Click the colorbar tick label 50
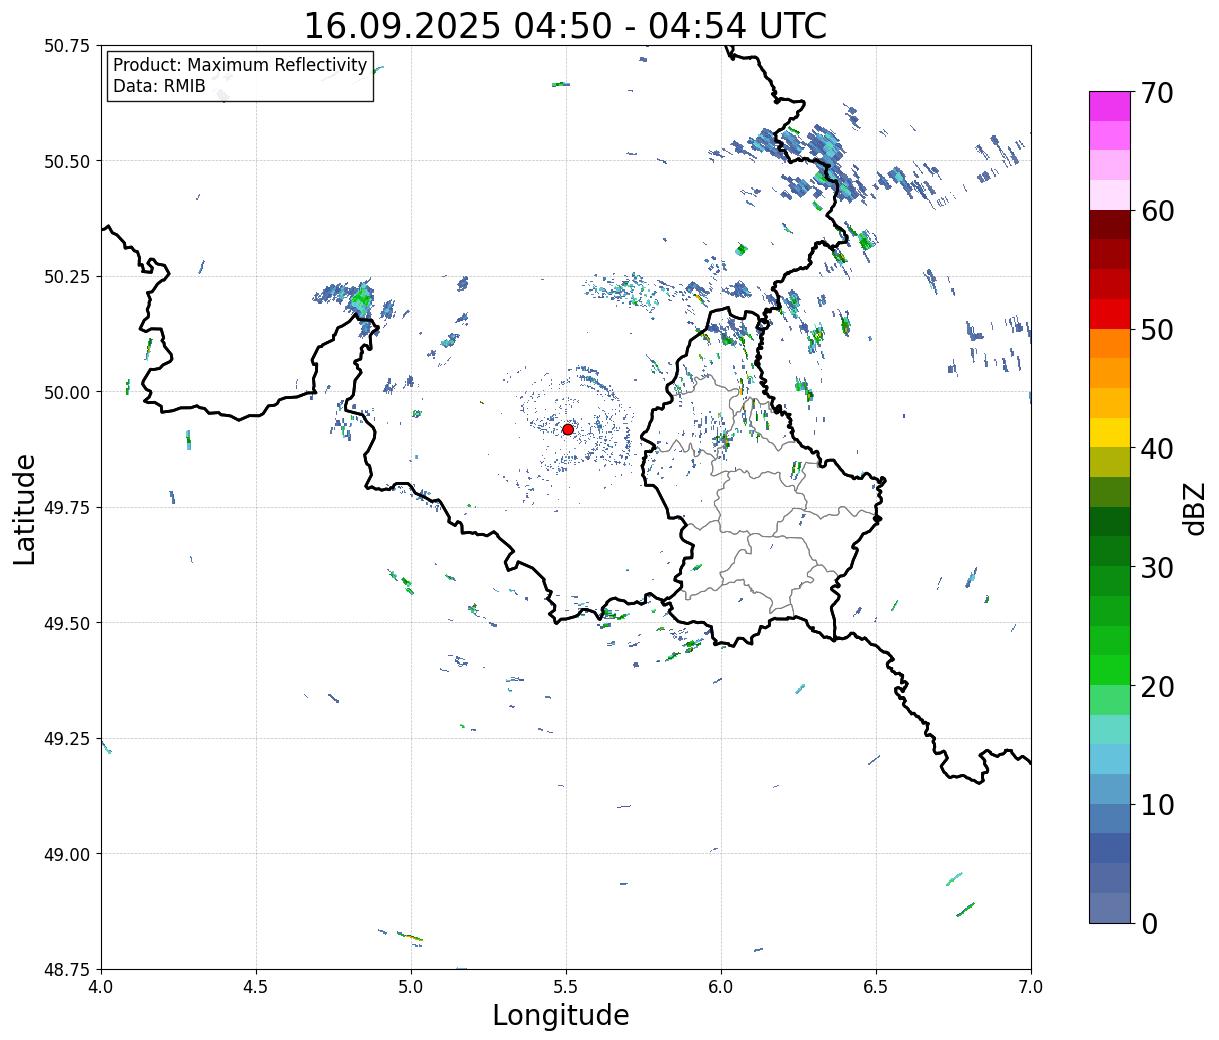The height and width of the screenshot is (1040, 1219). (1157, 330)
